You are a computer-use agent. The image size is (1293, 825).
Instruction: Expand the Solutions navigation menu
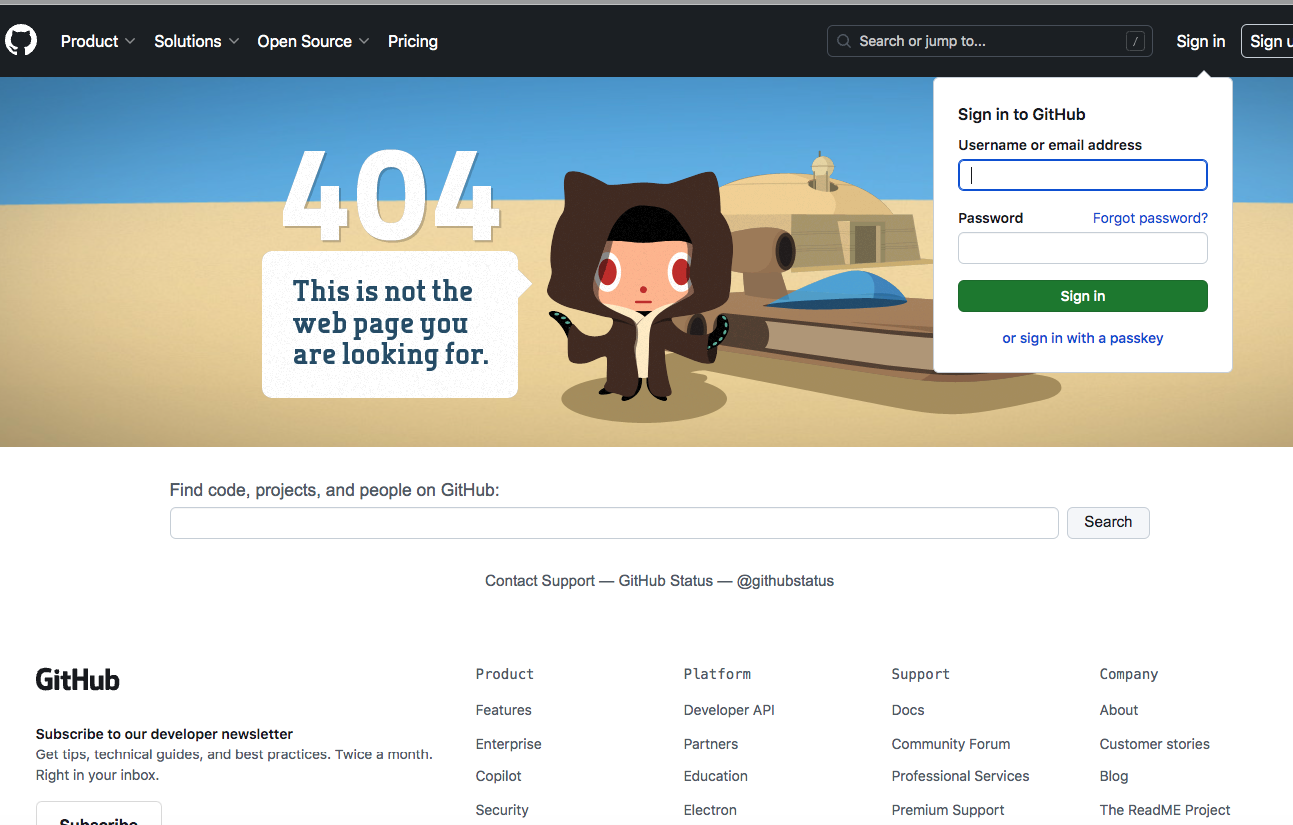point(197,41)
